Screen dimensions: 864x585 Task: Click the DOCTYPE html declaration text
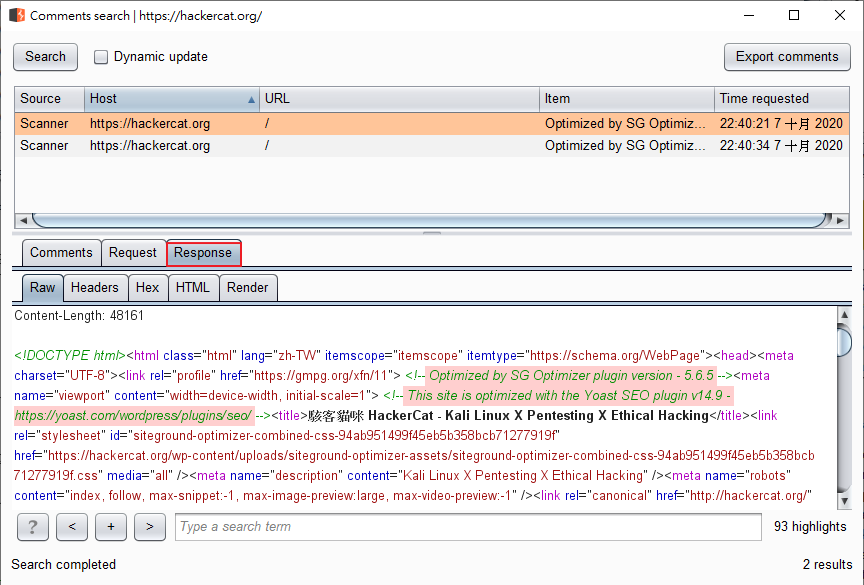pyautogui.click(x=70, y=355)
